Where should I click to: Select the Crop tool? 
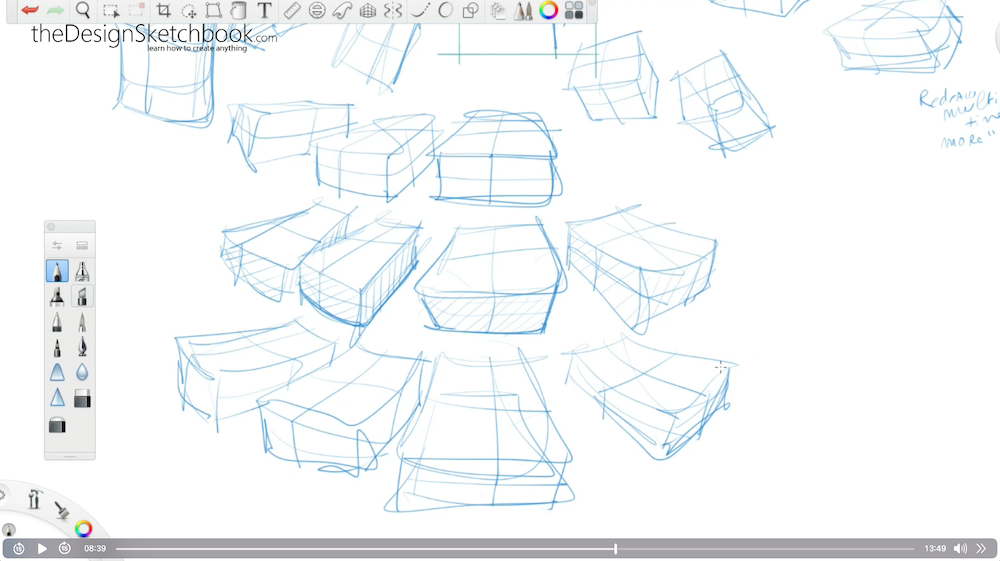tap(164, 10)
